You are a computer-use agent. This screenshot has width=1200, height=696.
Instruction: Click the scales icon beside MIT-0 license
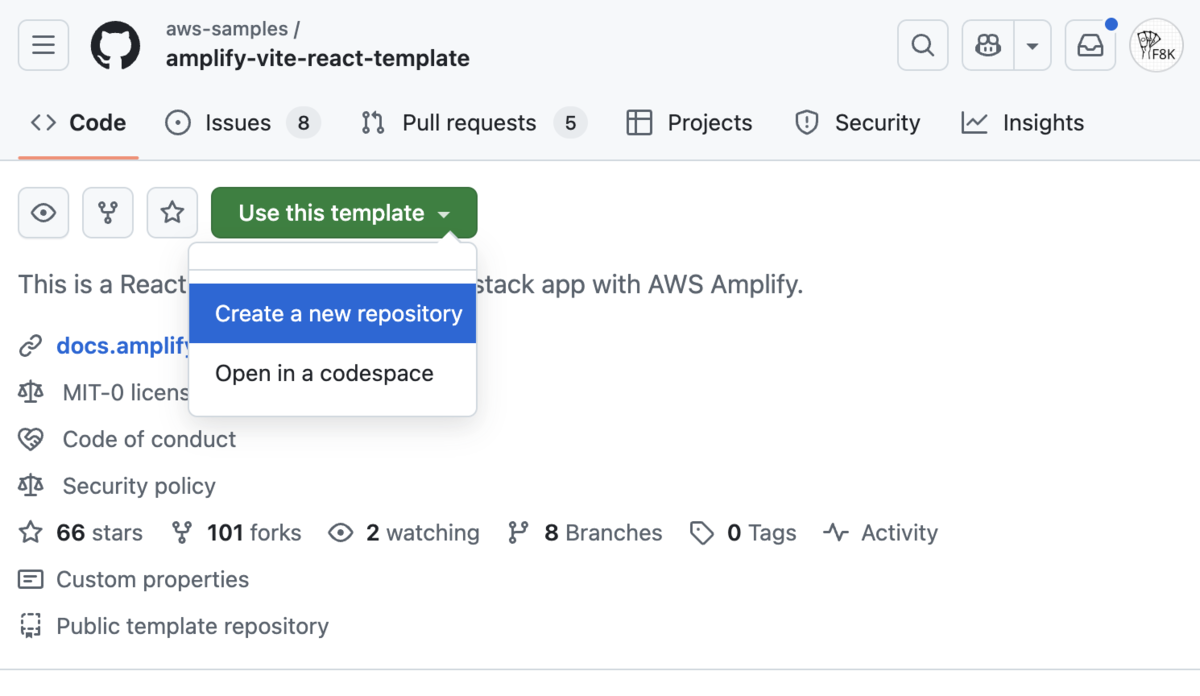31,392
